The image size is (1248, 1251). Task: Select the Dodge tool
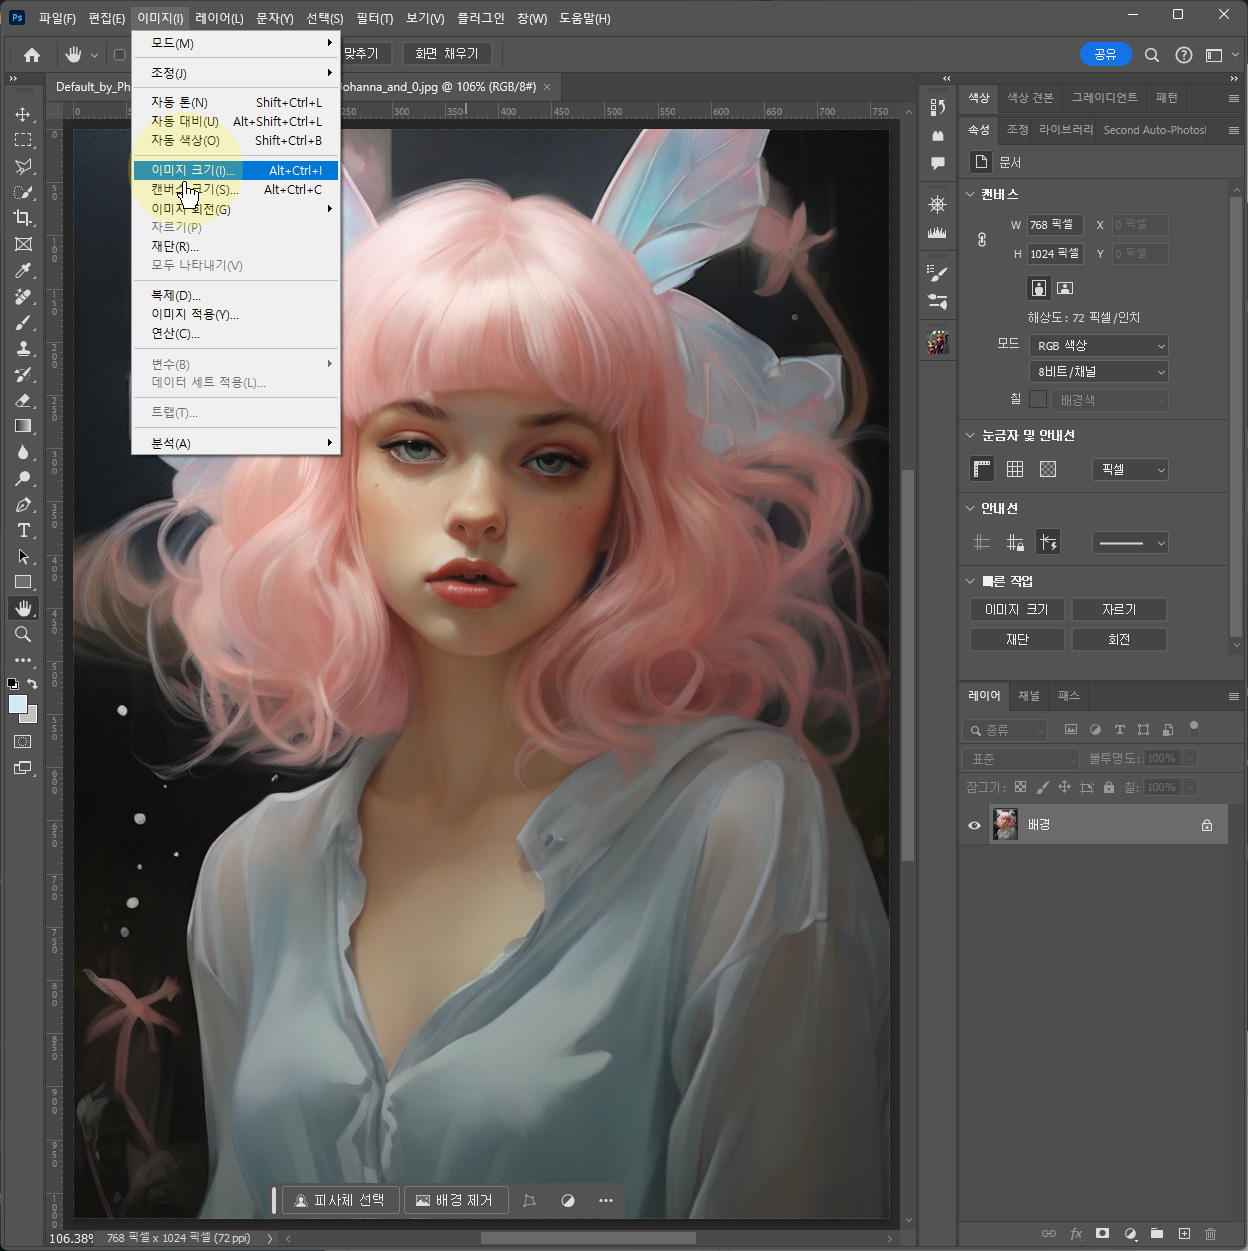(x=23, y=478)
